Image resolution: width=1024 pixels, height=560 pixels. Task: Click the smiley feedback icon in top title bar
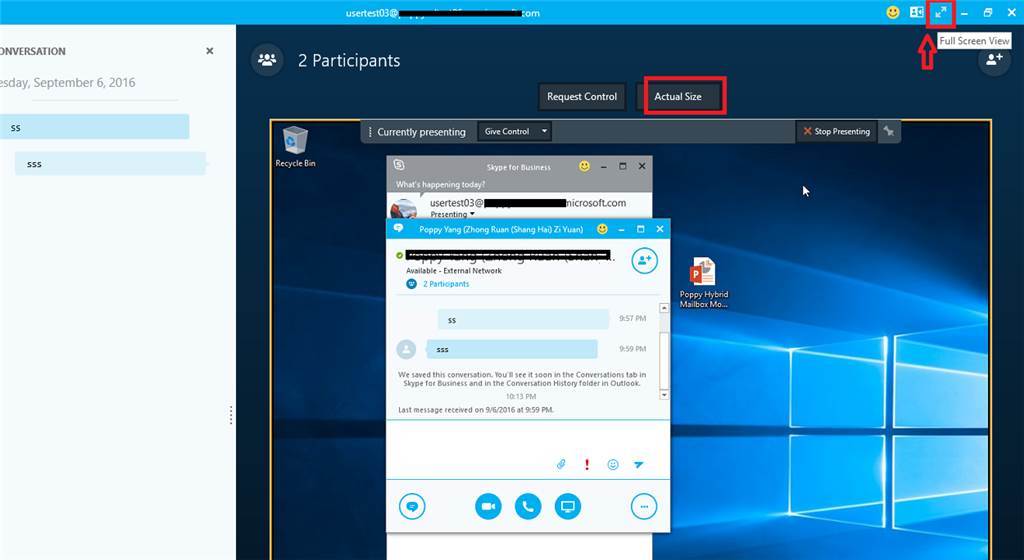892,12
